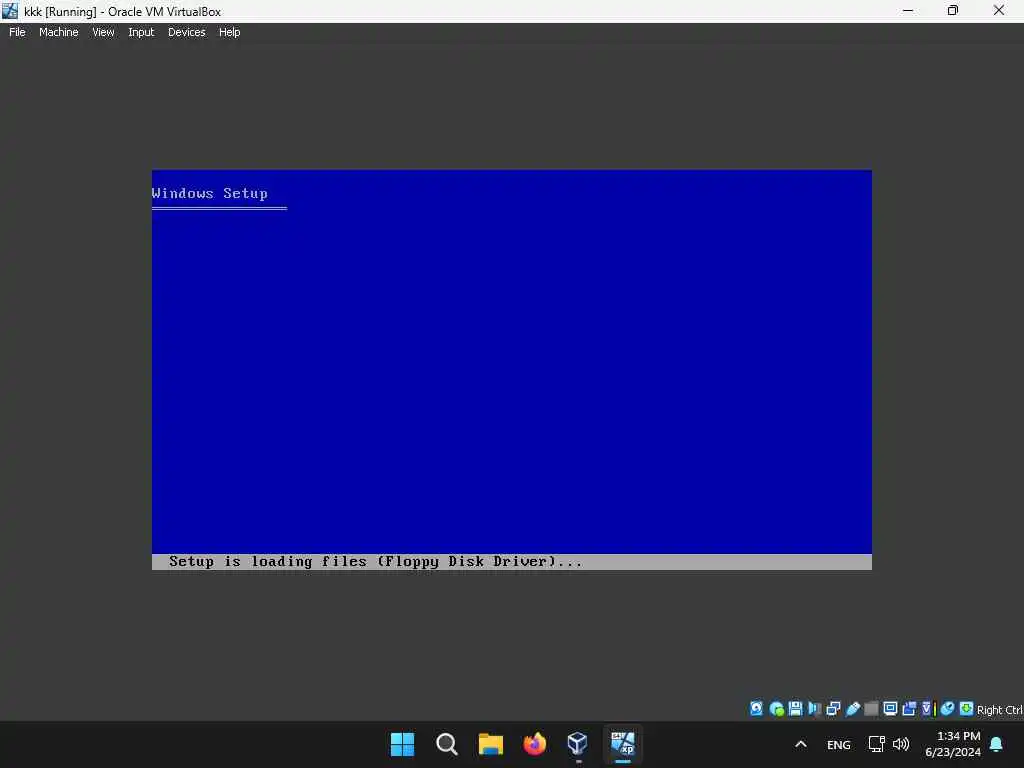Open the volume tray icon
The width and height of the screenshot is (1024, 768).
click(x=901, y=744)
